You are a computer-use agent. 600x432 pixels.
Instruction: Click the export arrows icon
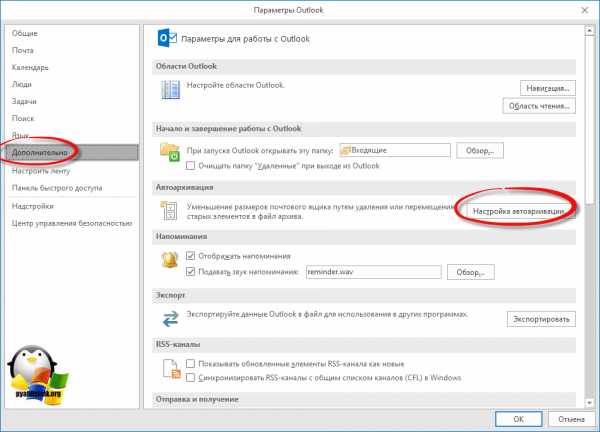pyautogui.click(x=170, y=319)
